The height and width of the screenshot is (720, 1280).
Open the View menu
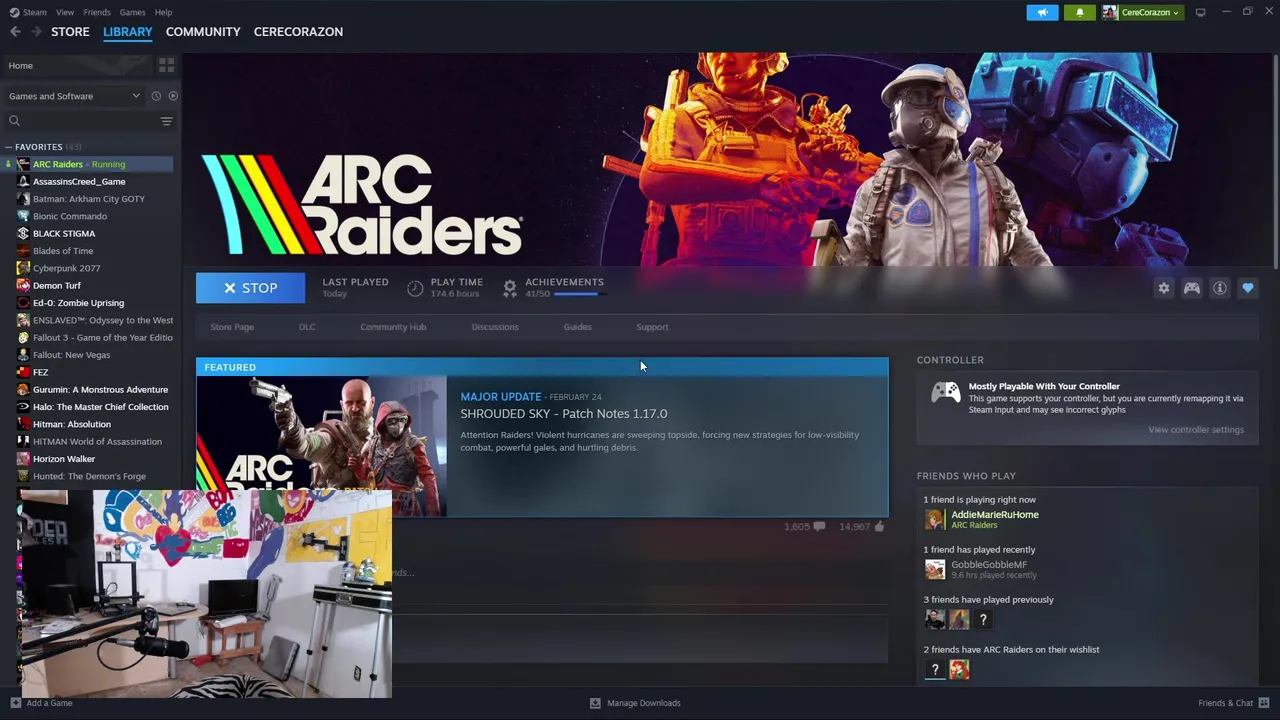click(65, 12)
